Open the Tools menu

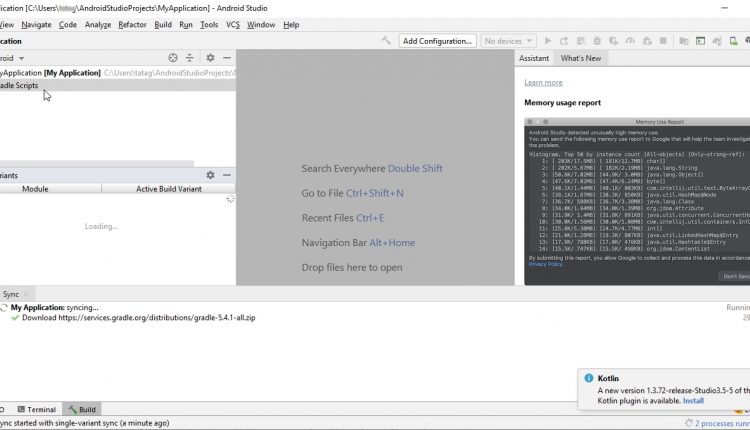[x=209, y=25]
